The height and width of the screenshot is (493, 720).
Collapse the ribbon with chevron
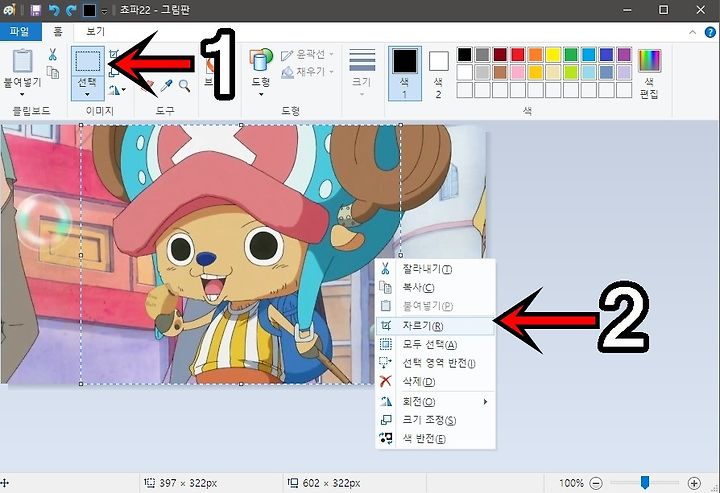coord(692,32)
